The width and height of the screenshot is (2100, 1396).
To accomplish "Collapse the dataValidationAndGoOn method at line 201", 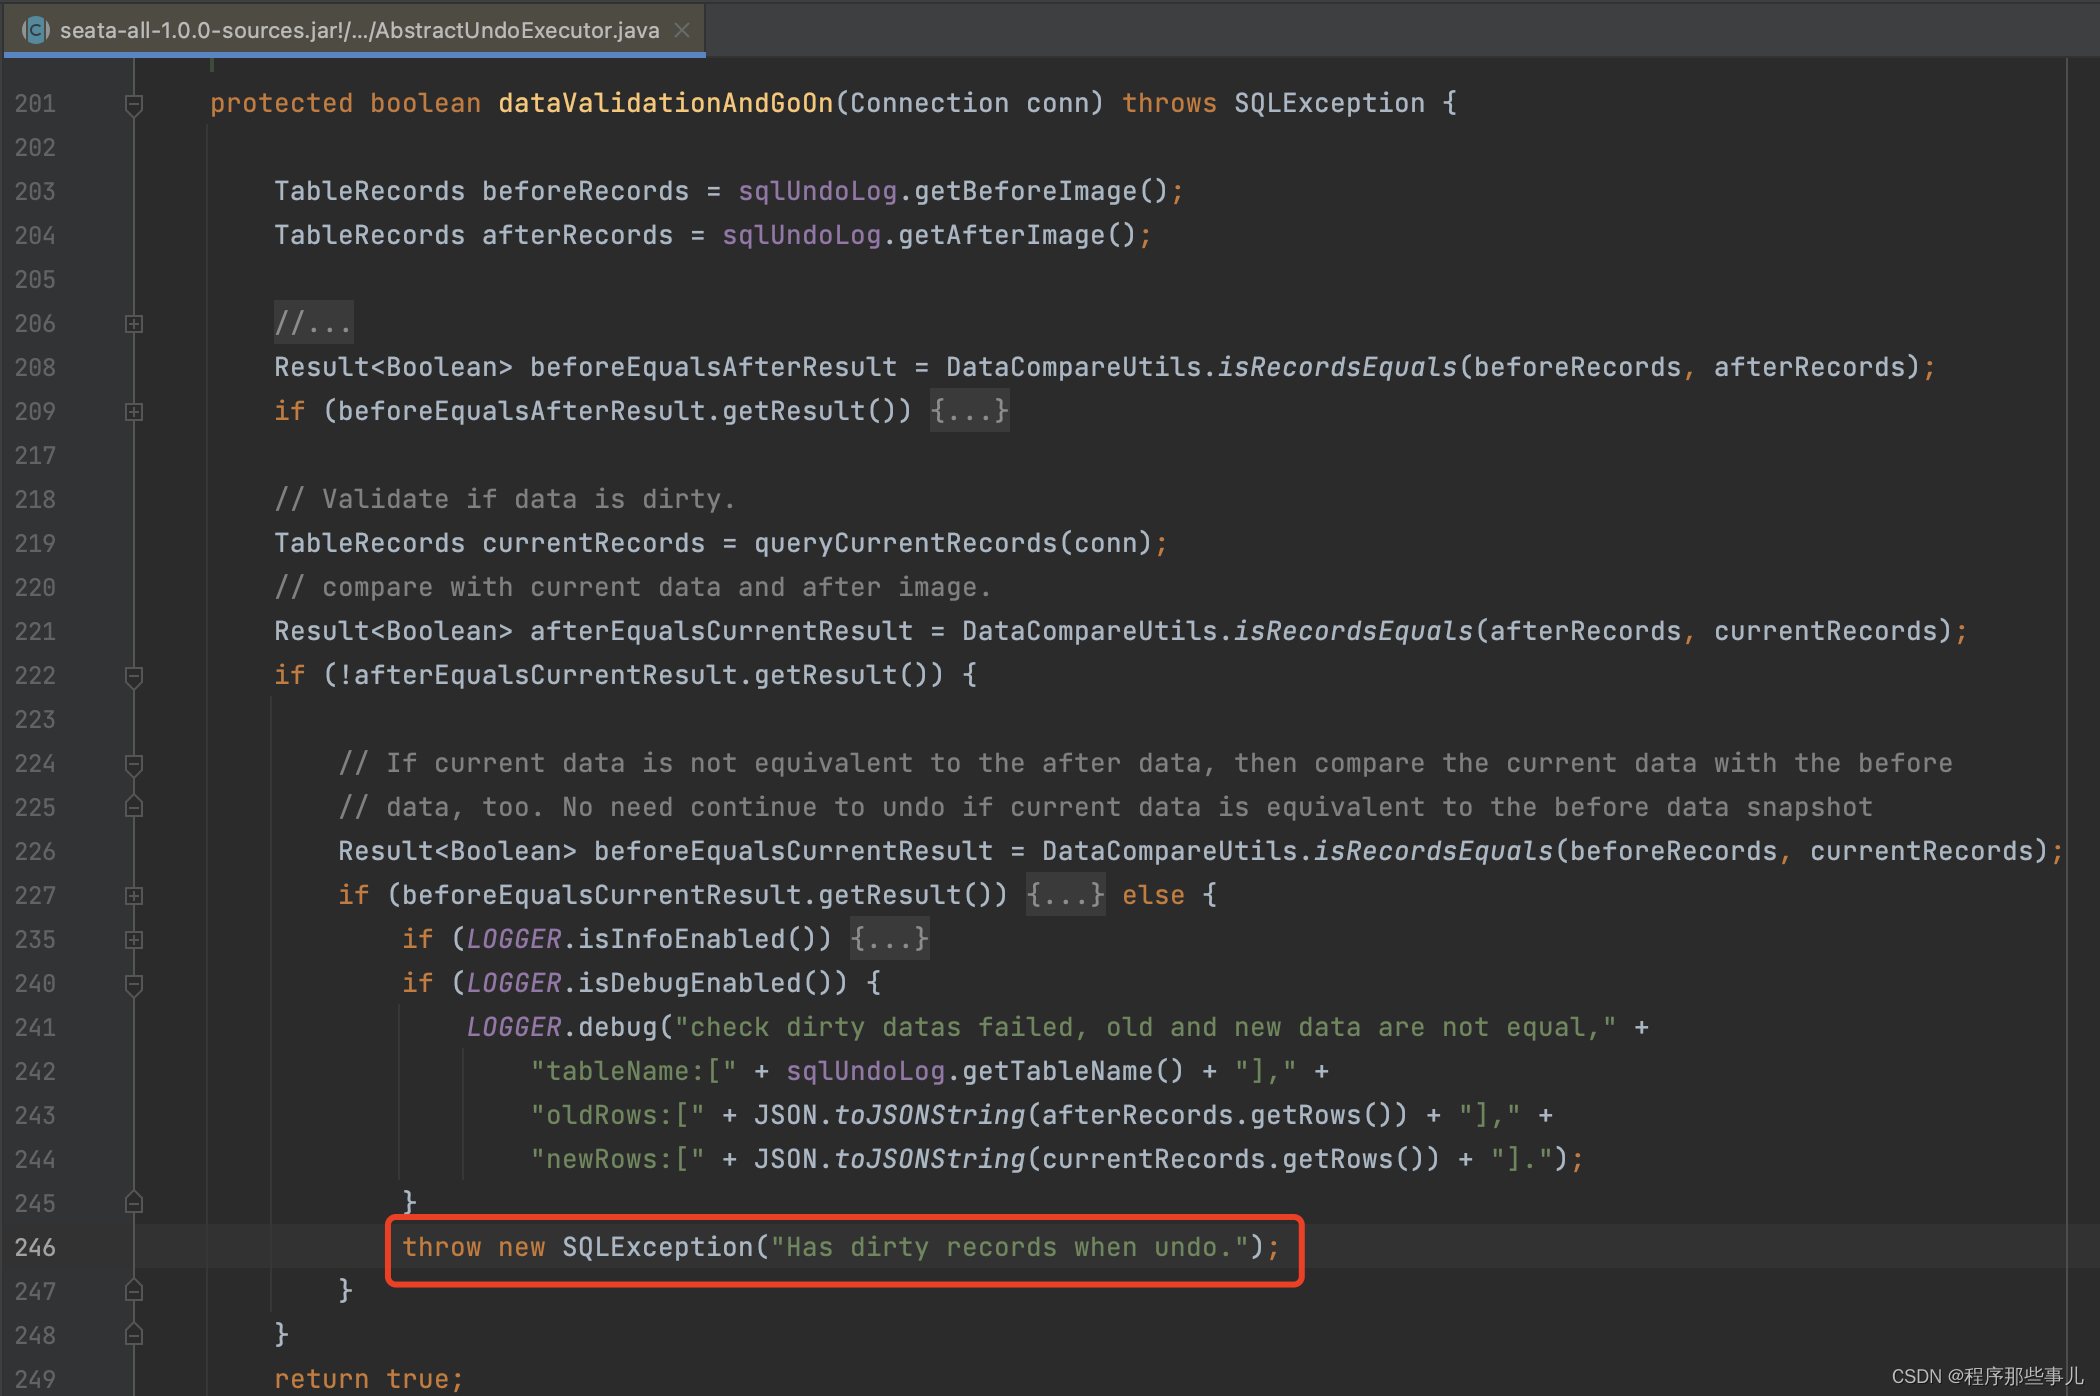I will click(x=133, y=104).
